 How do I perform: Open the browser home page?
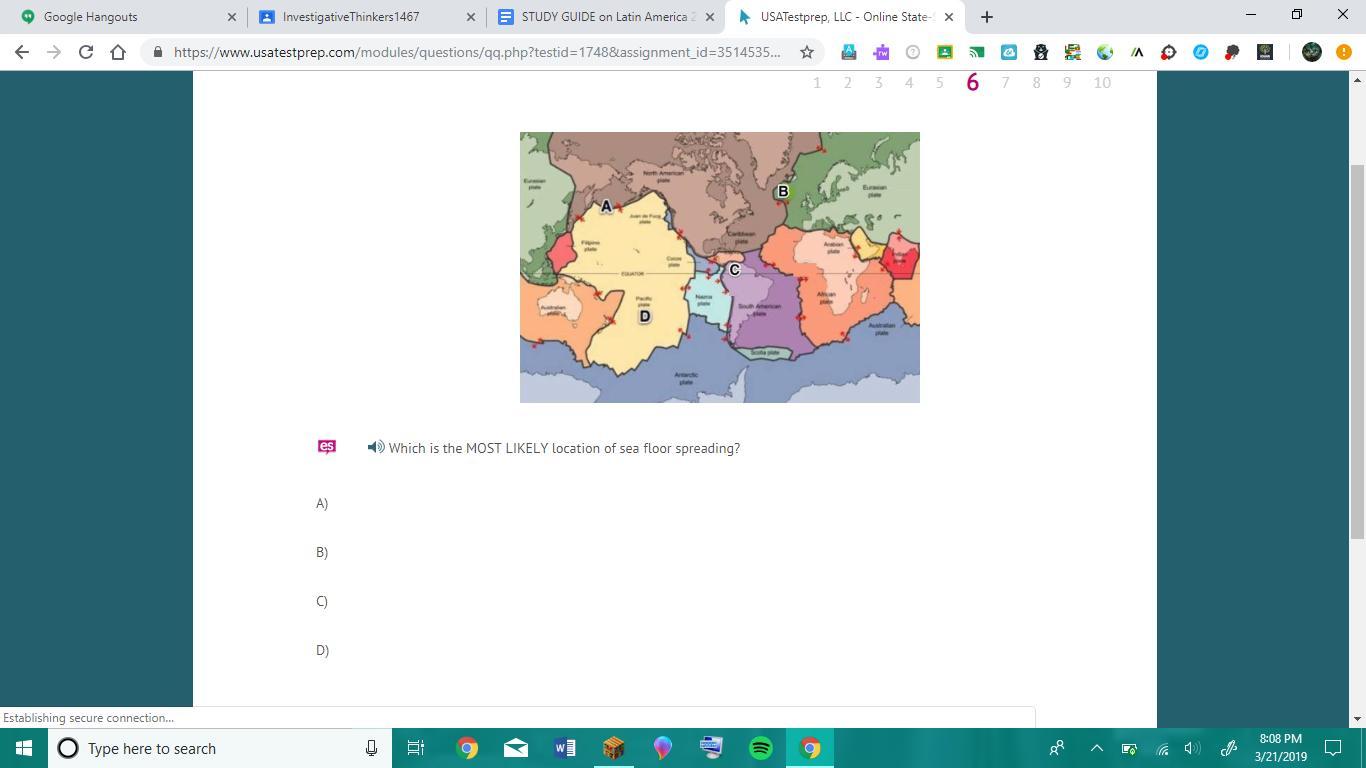(118, 52)
